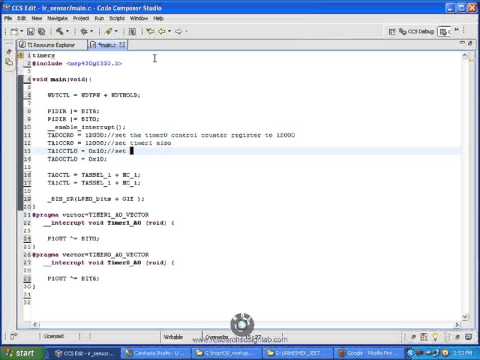Click the horizontal scrollbar right arrow
The image size is (480, 360).
[457, 324]
